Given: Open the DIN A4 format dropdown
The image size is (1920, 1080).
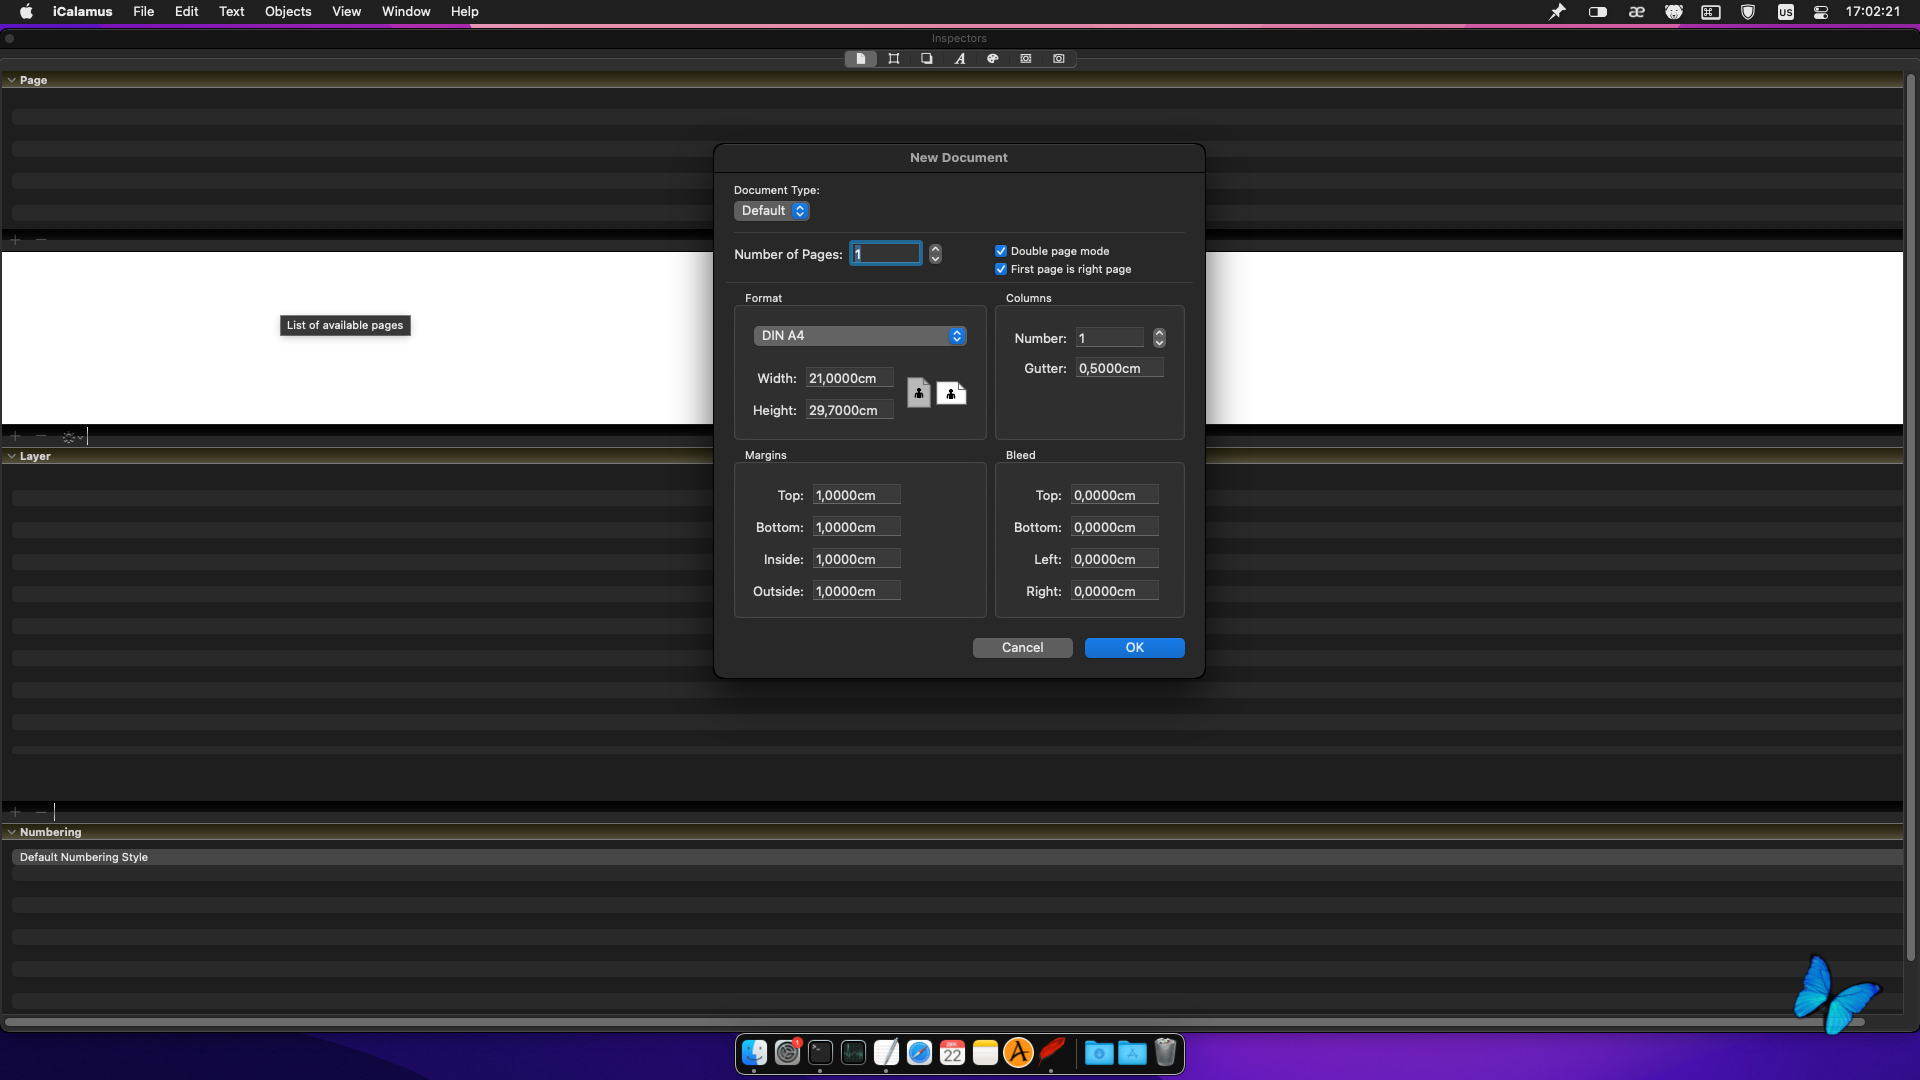Looking at the screenshot, I should click(x=860, y=336).
